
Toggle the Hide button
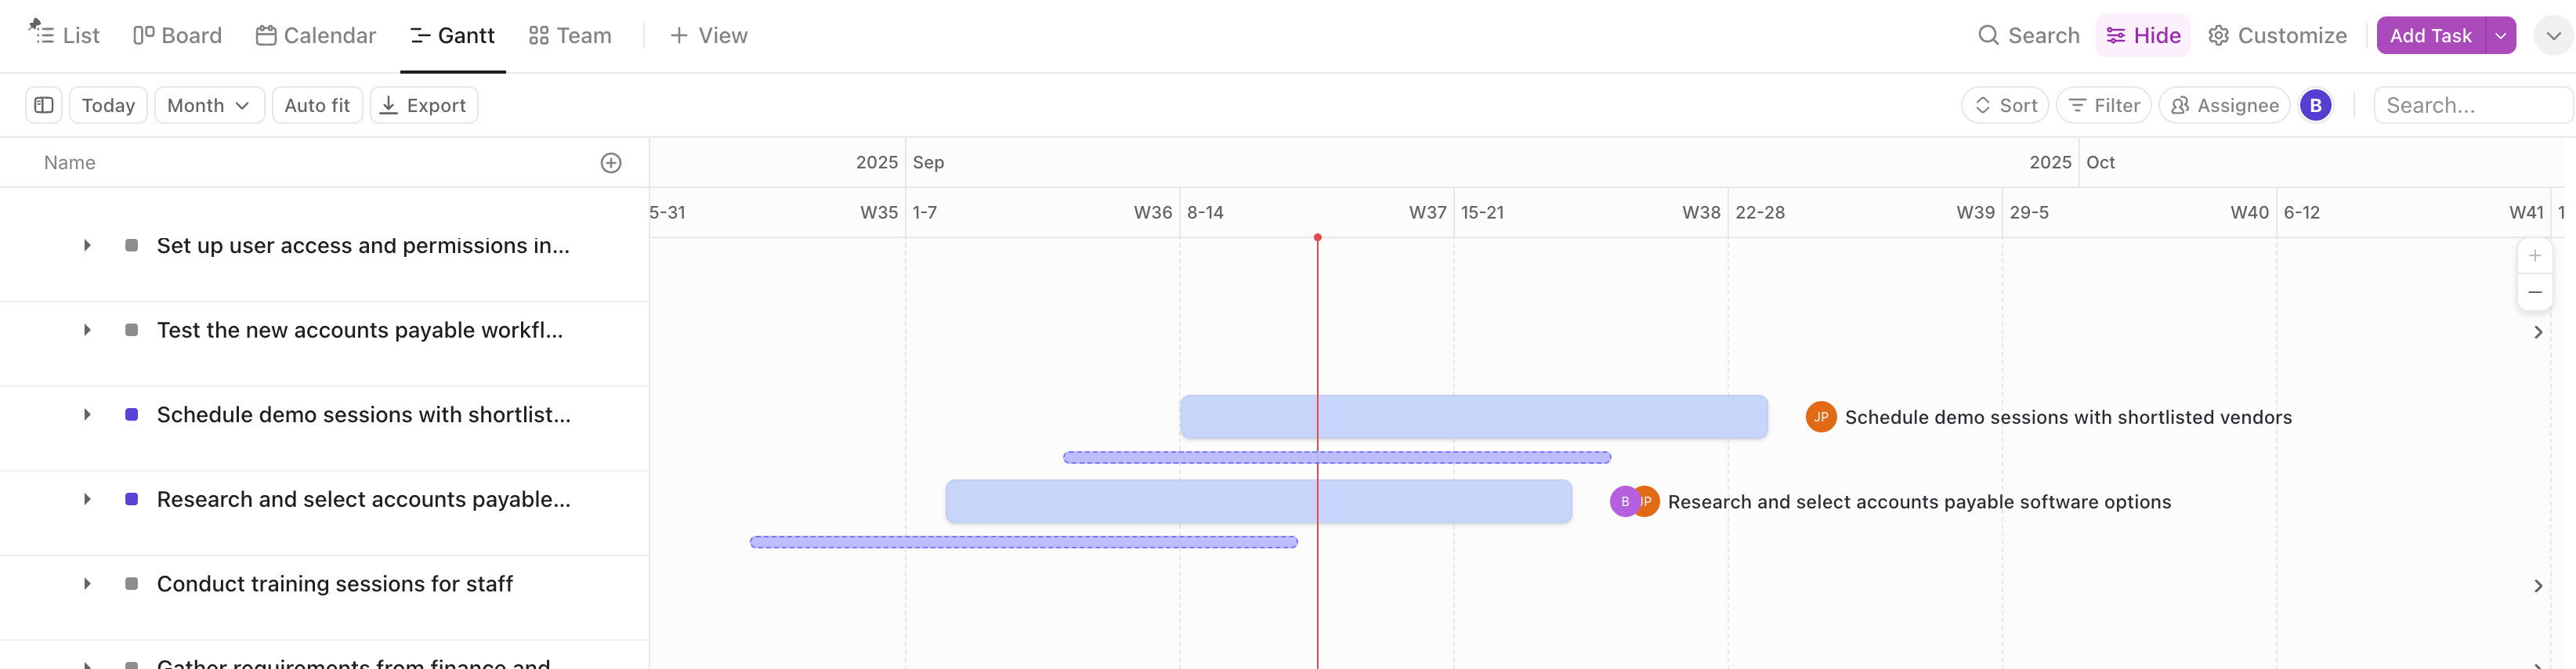pos(2143,35)
